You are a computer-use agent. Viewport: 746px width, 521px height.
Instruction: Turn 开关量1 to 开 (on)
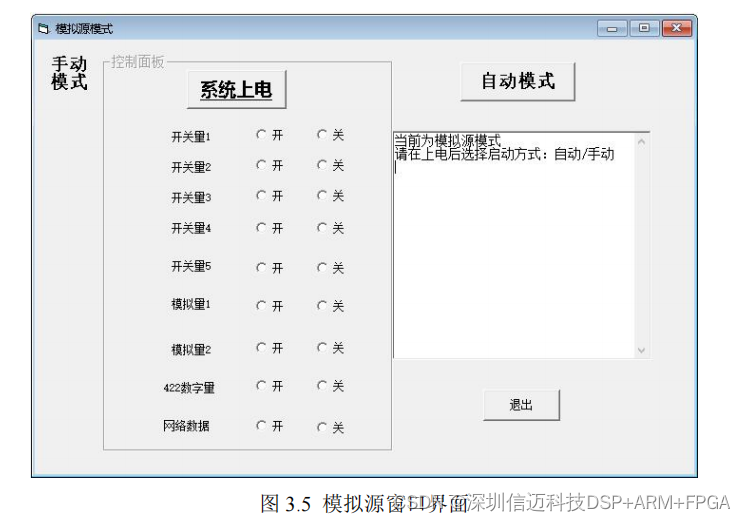pyautogui.click(x=261, y=134)
